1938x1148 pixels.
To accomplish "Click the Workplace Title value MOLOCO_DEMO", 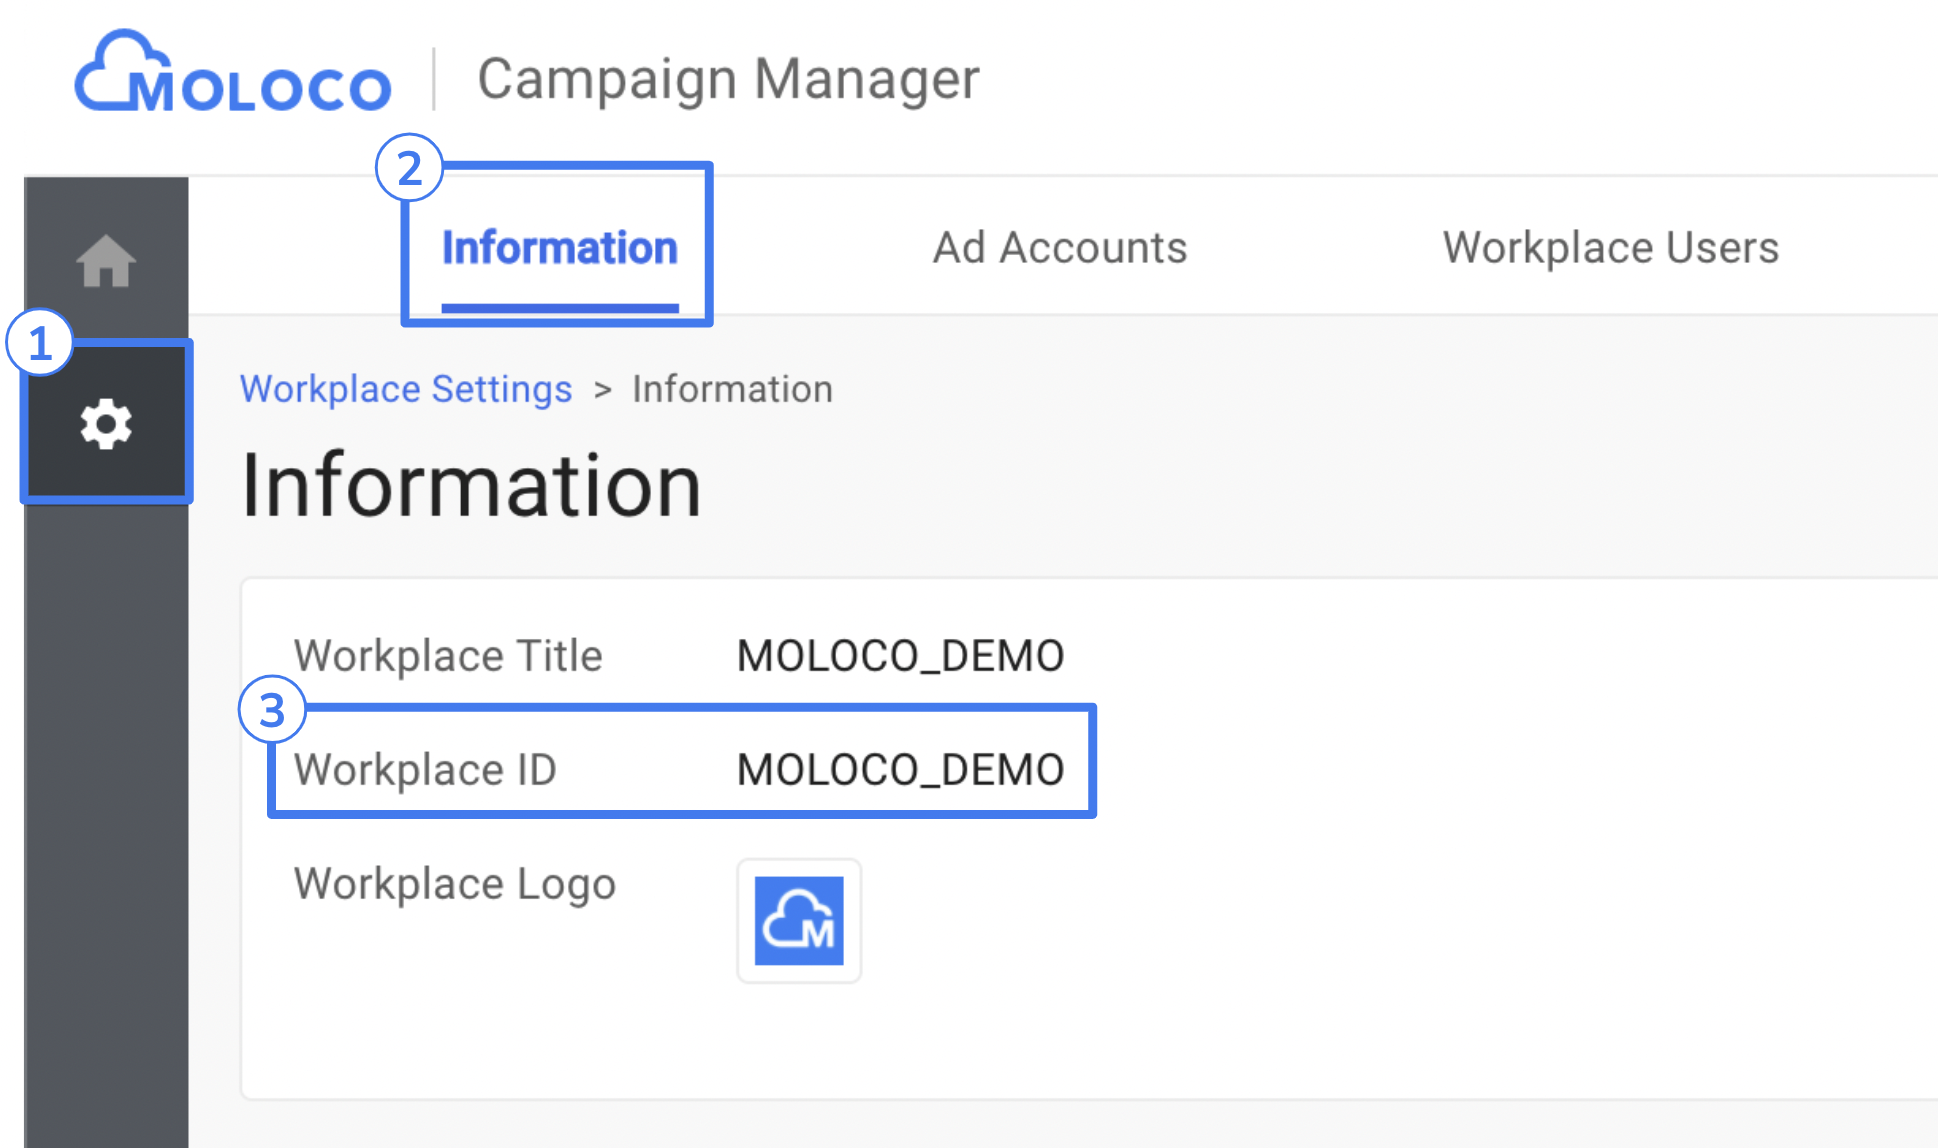I will click(x=898, y=655).
